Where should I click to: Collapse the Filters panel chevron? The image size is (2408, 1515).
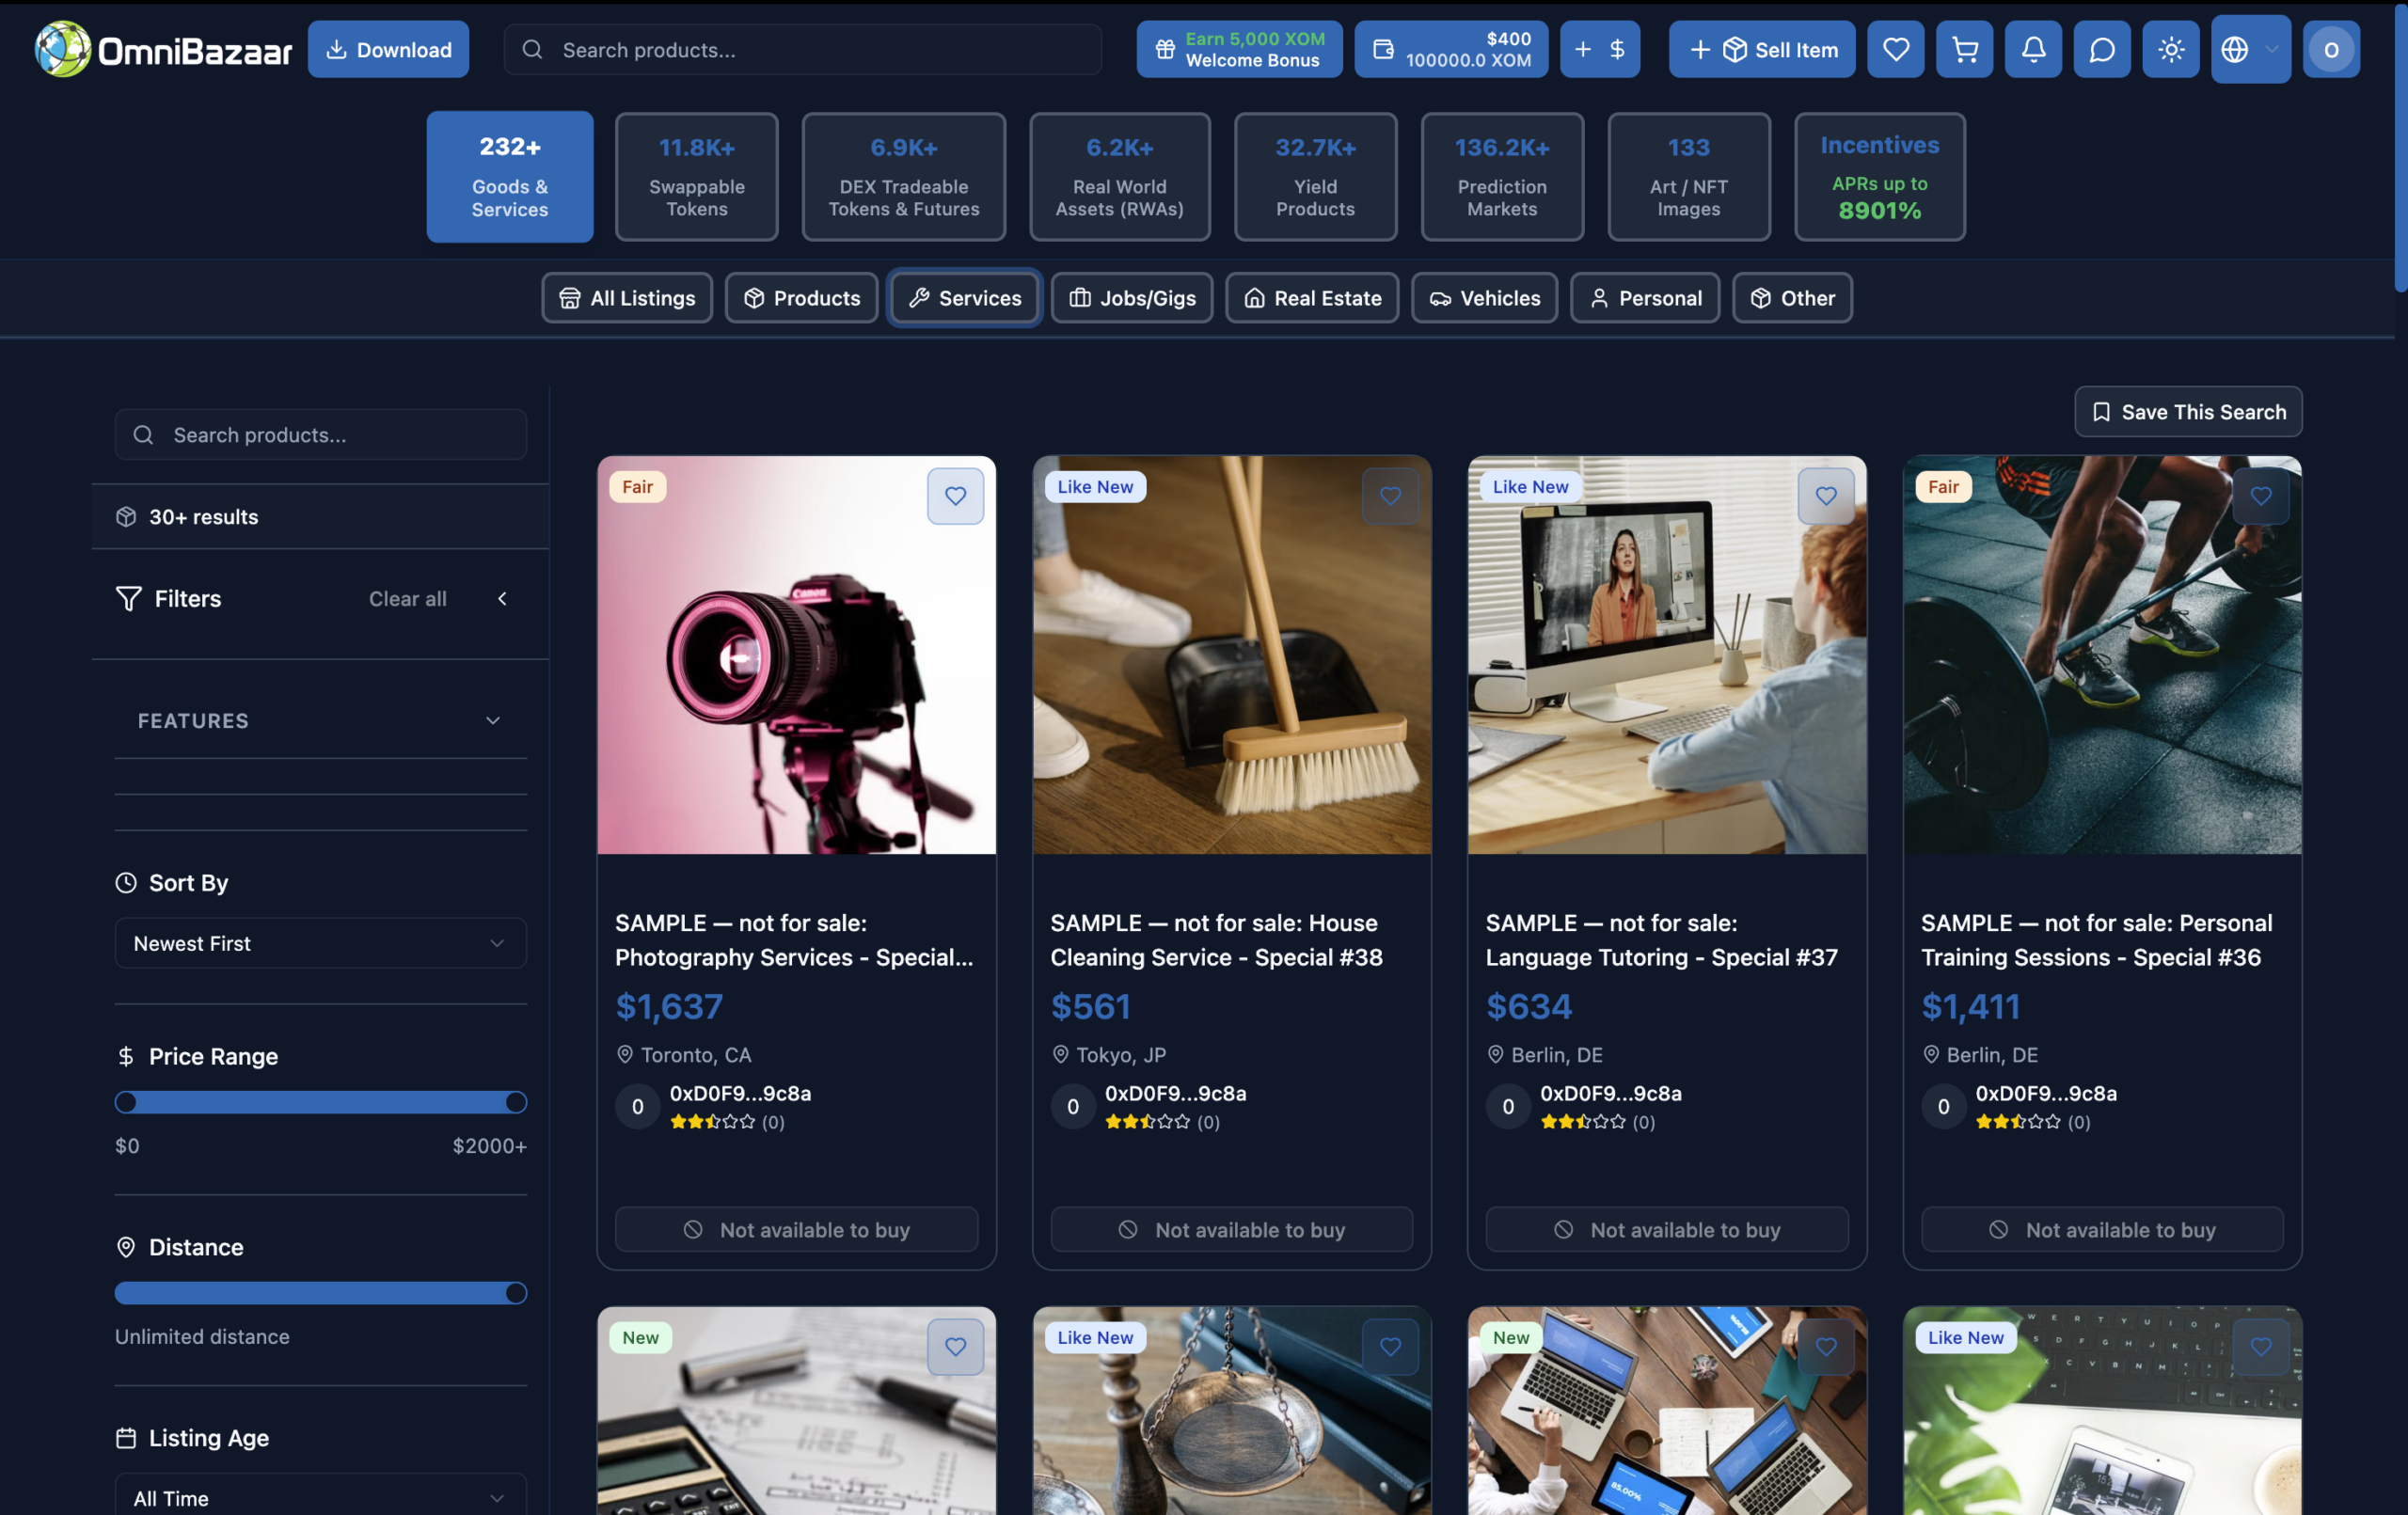[x=502, y=598]
